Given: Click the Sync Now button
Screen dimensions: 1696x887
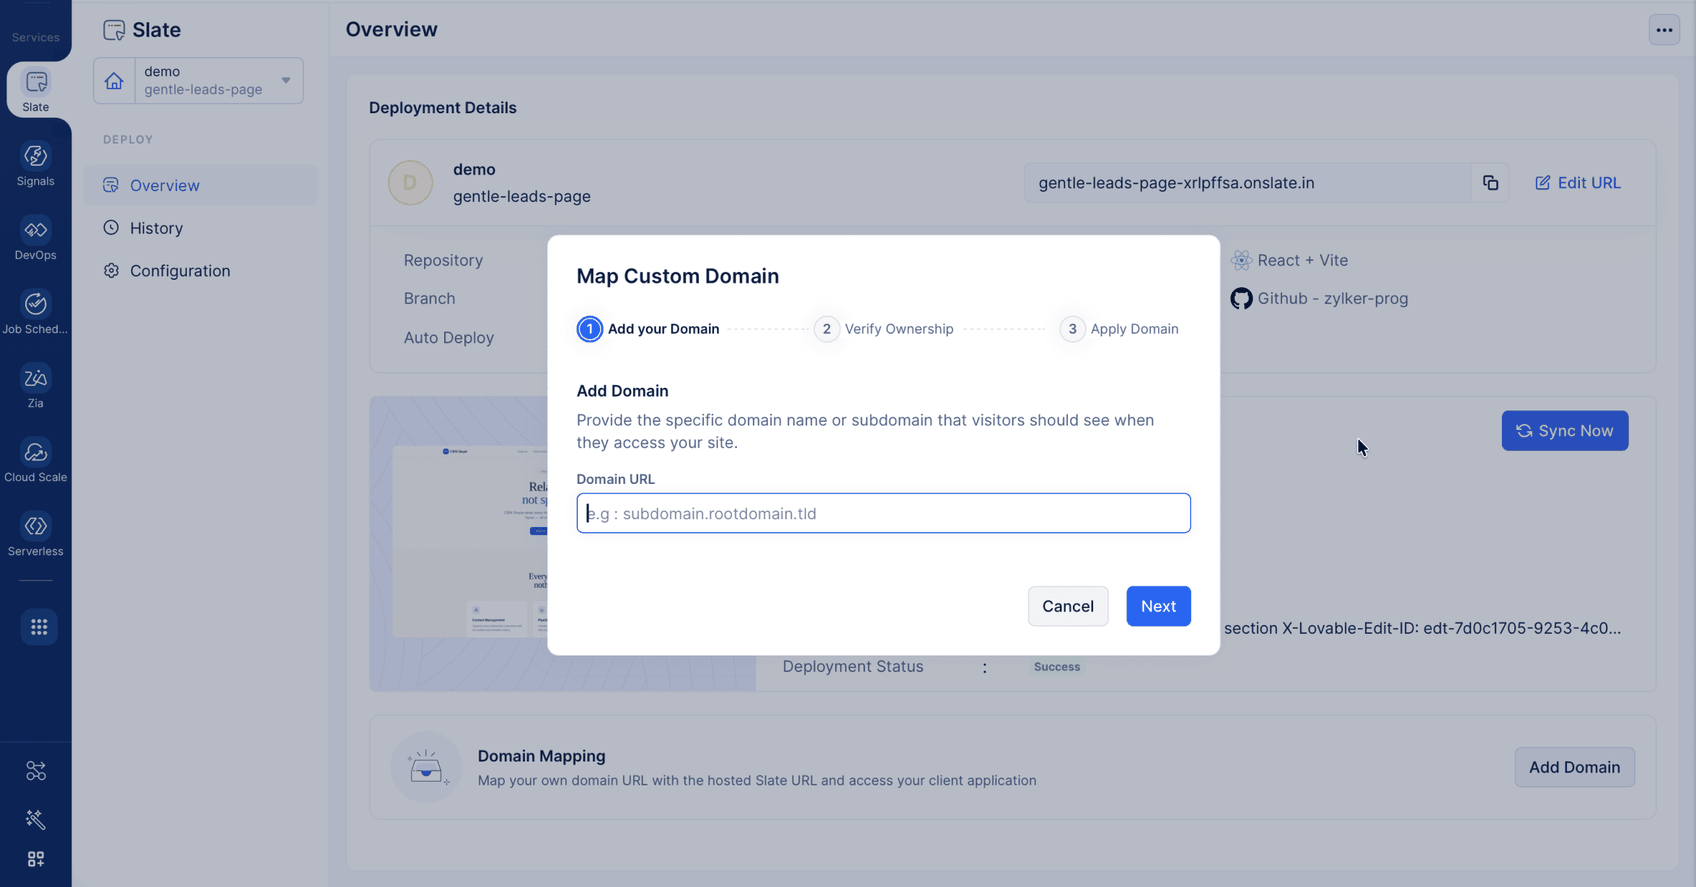Looking at the screenshot, I should click(1565, 431).
